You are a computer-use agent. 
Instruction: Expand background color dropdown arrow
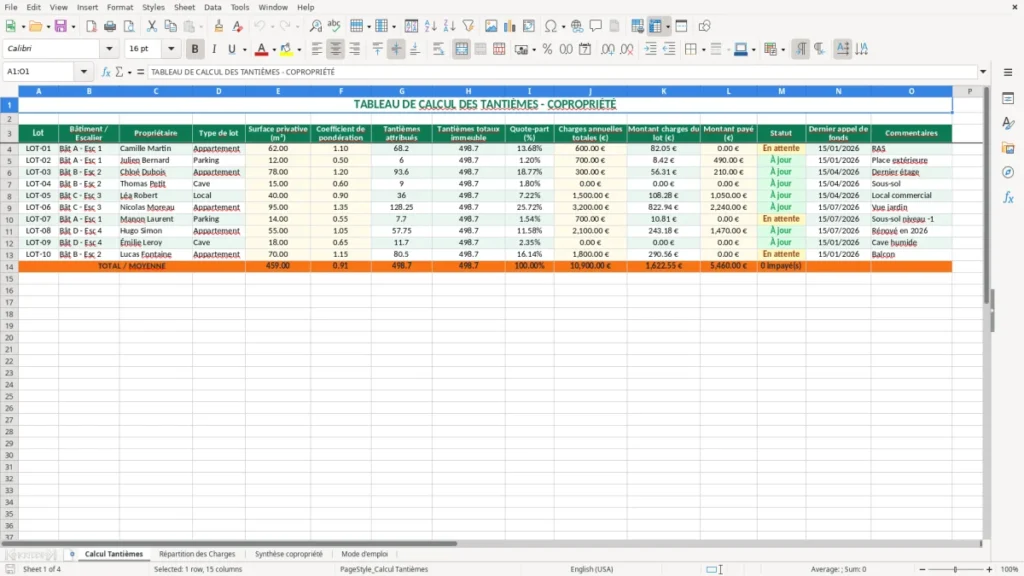pos(299,50)
